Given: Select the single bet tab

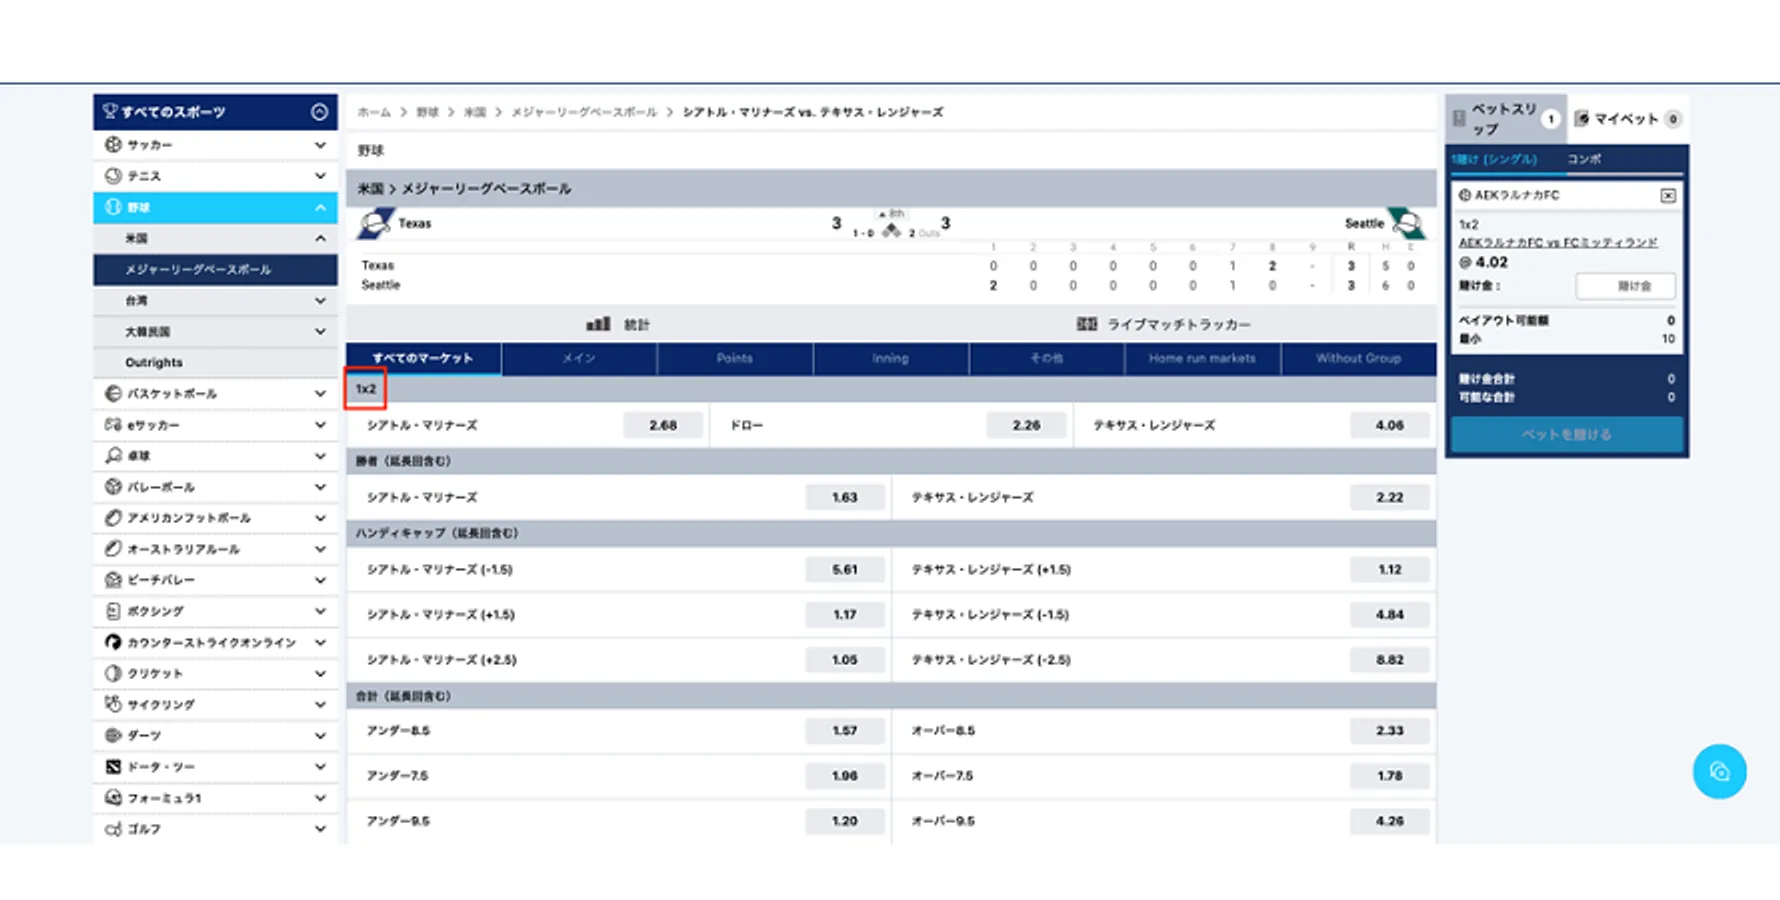Looking at the screenshot, I should click(1495, 159).
